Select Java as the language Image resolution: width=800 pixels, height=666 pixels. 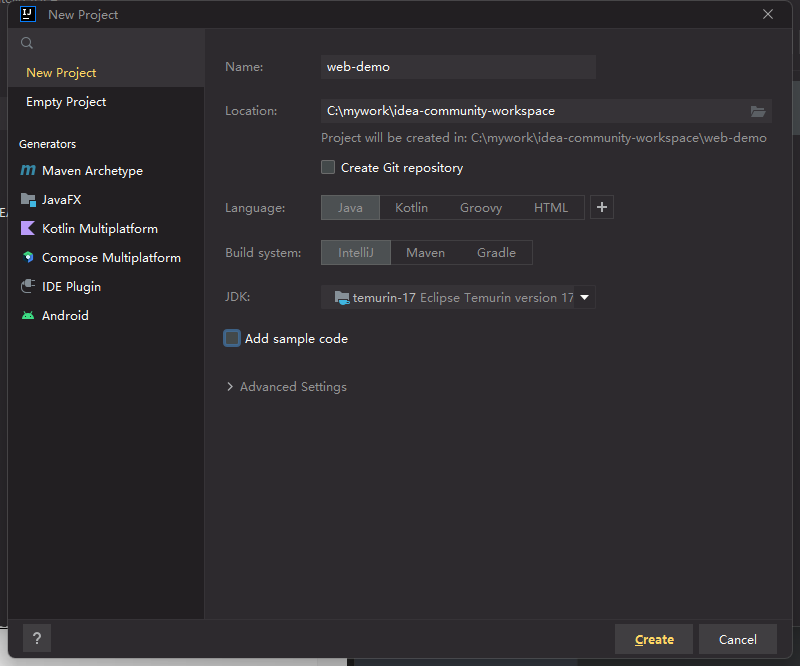click(350, 208)
